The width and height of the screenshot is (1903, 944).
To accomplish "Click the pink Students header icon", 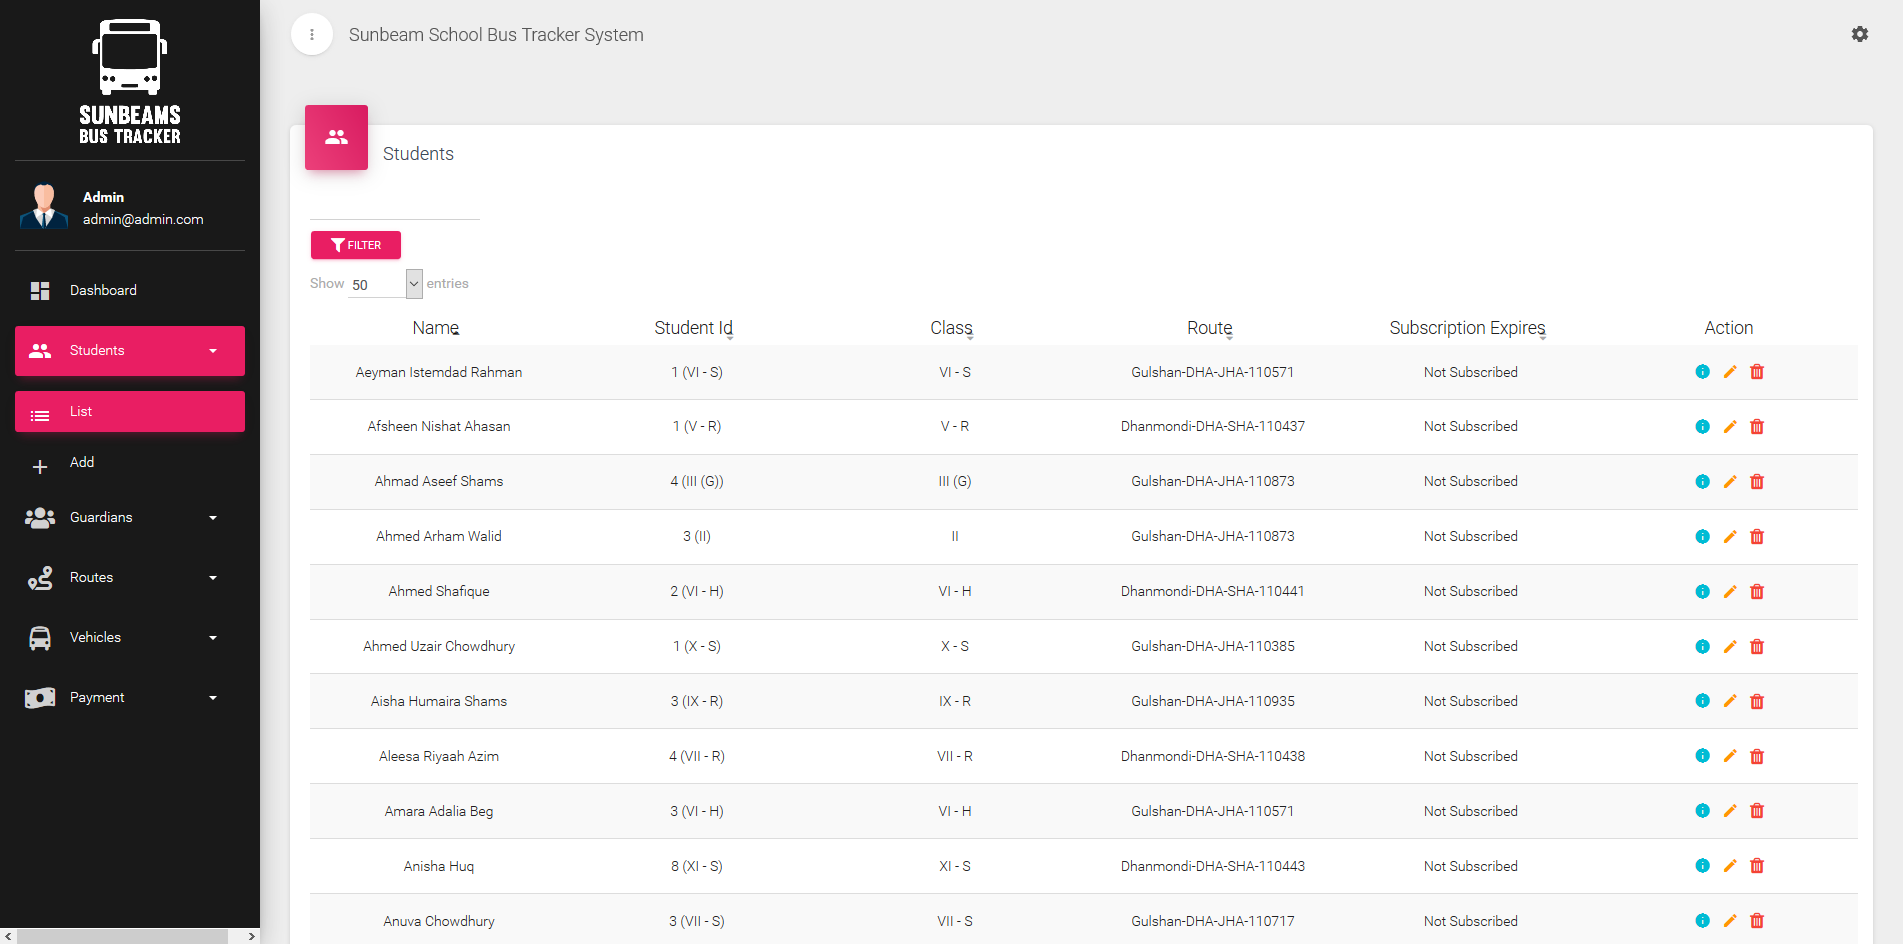I will click(x=336, y=137).
